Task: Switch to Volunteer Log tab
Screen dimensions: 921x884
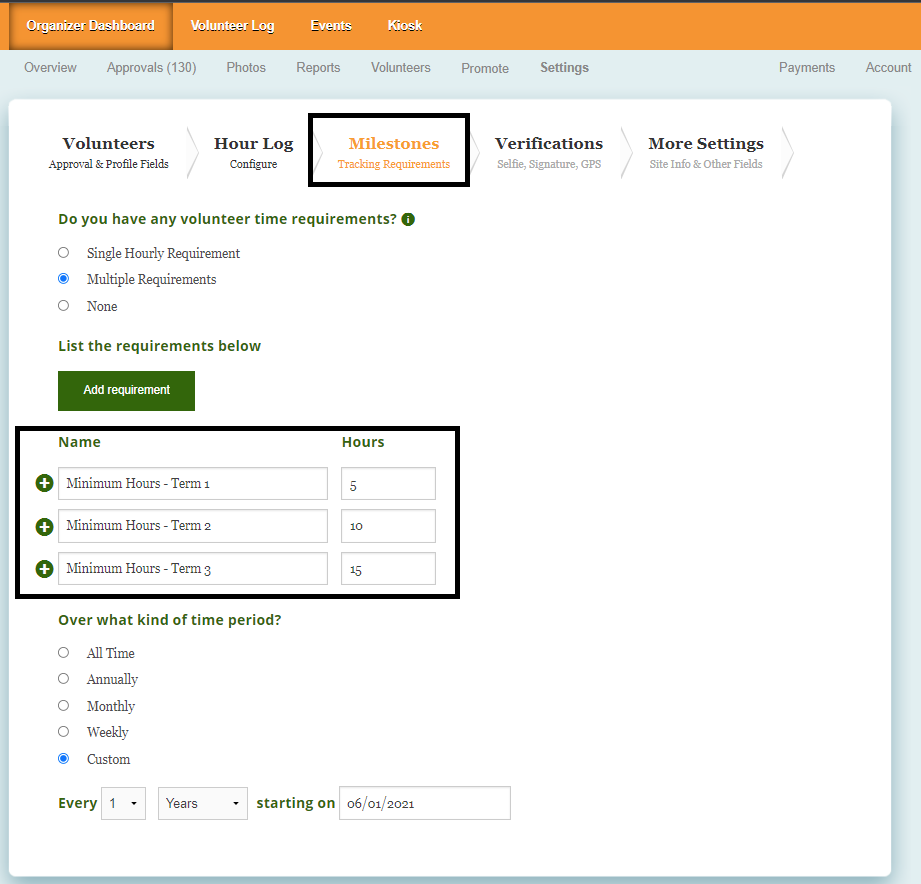Action: [x=233, y=26]
